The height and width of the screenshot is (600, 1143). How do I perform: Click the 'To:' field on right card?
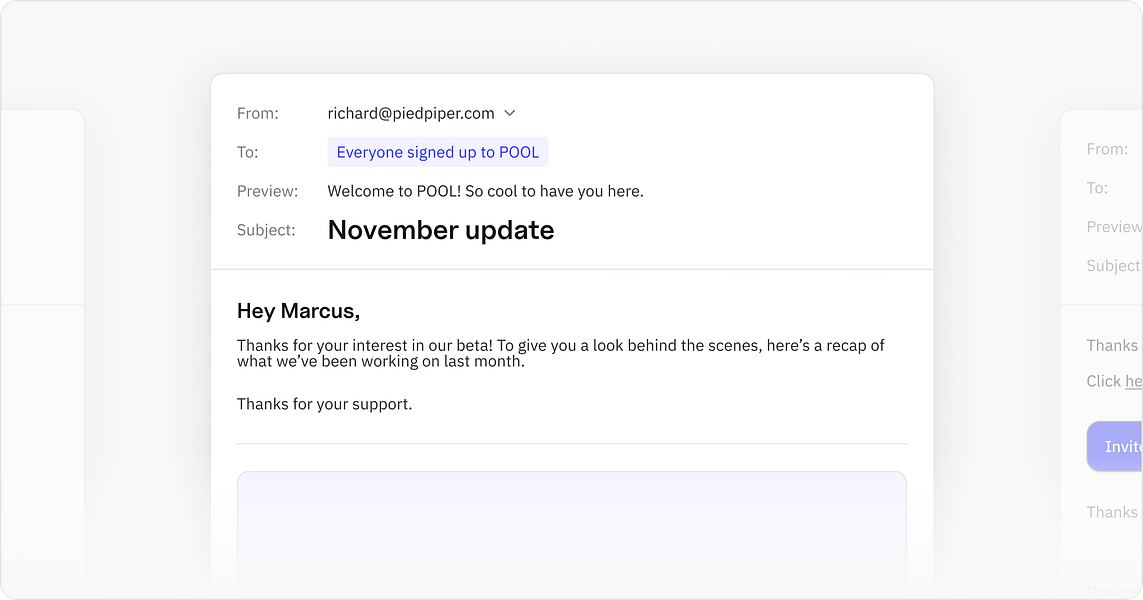pyautogui.click(x=1097, y=188)
